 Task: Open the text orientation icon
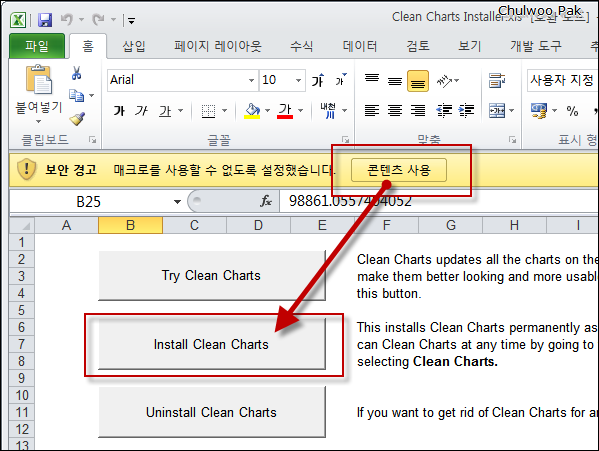(x=445, y=81)
